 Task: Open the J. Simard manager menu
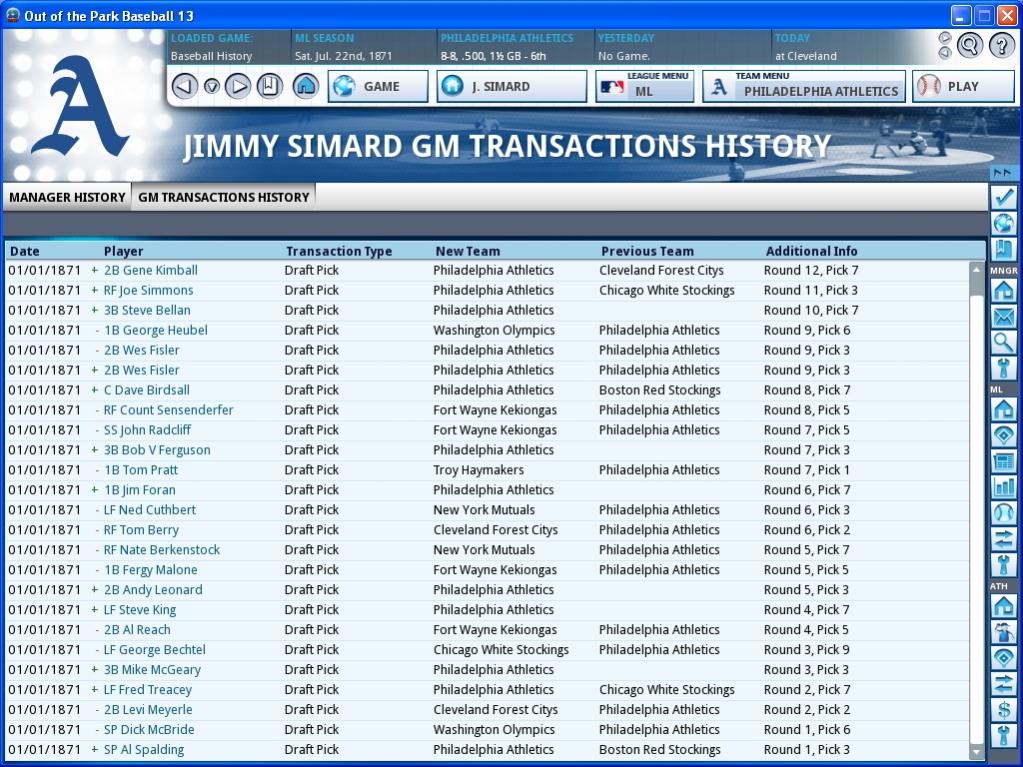(511, 87)
